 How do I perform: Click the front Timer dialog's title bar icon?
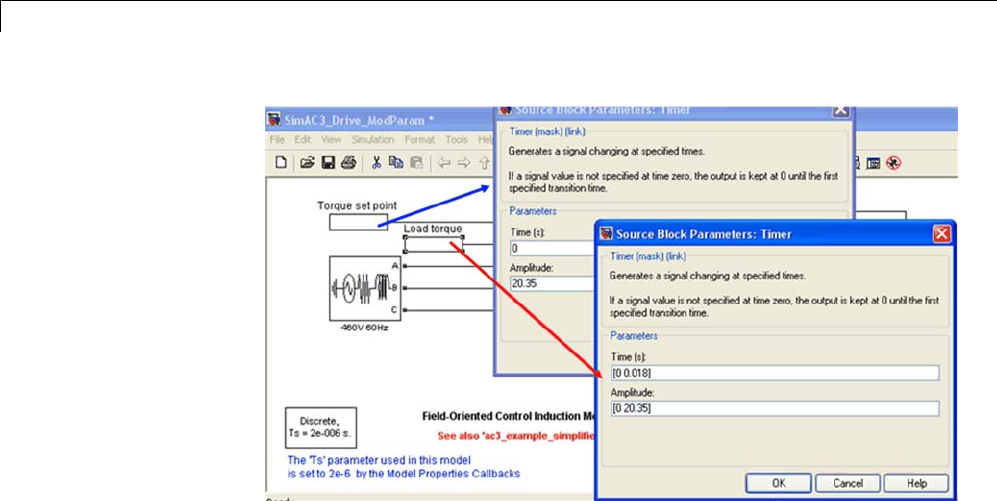click(x=606, y=234)
